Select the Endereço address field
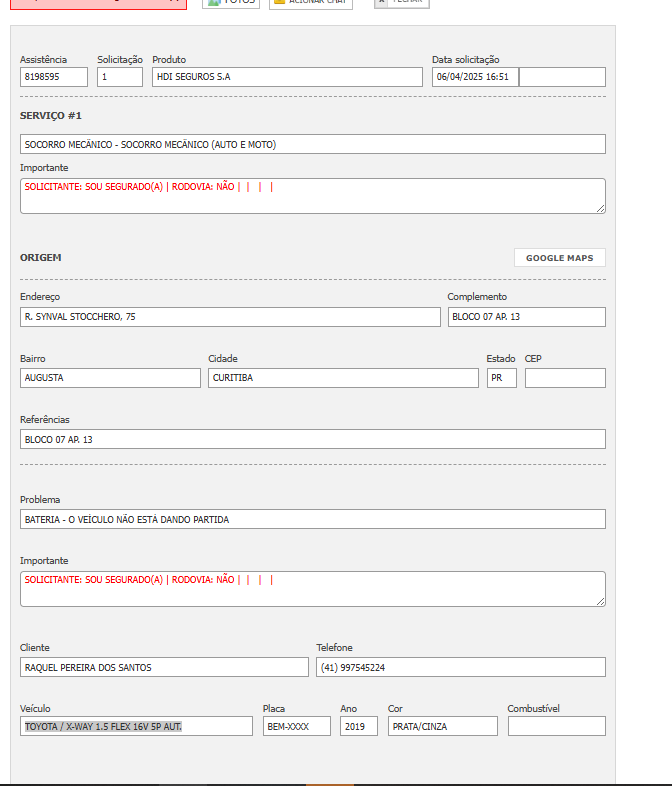 [230, 317]
